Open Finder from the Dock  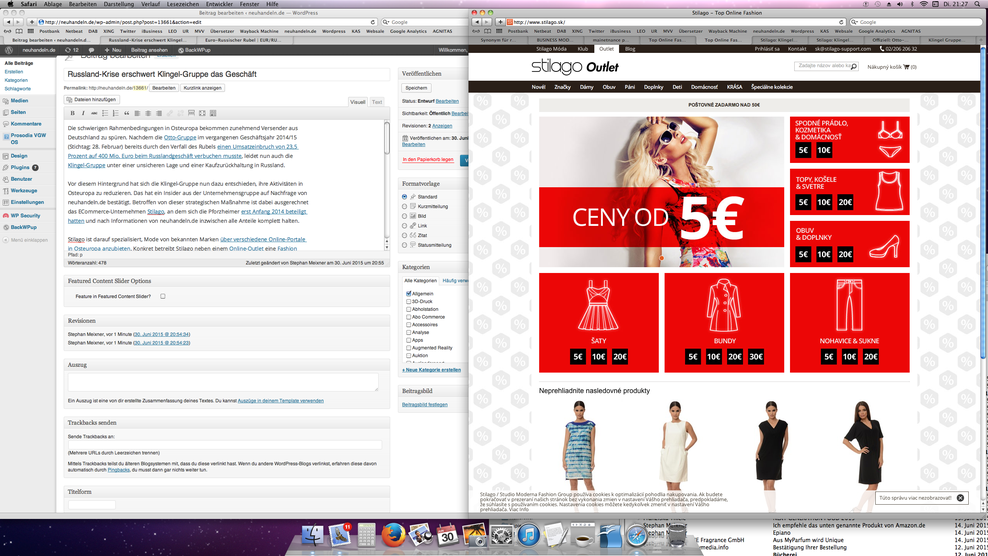pyautogui.click(x=313, y=536)
